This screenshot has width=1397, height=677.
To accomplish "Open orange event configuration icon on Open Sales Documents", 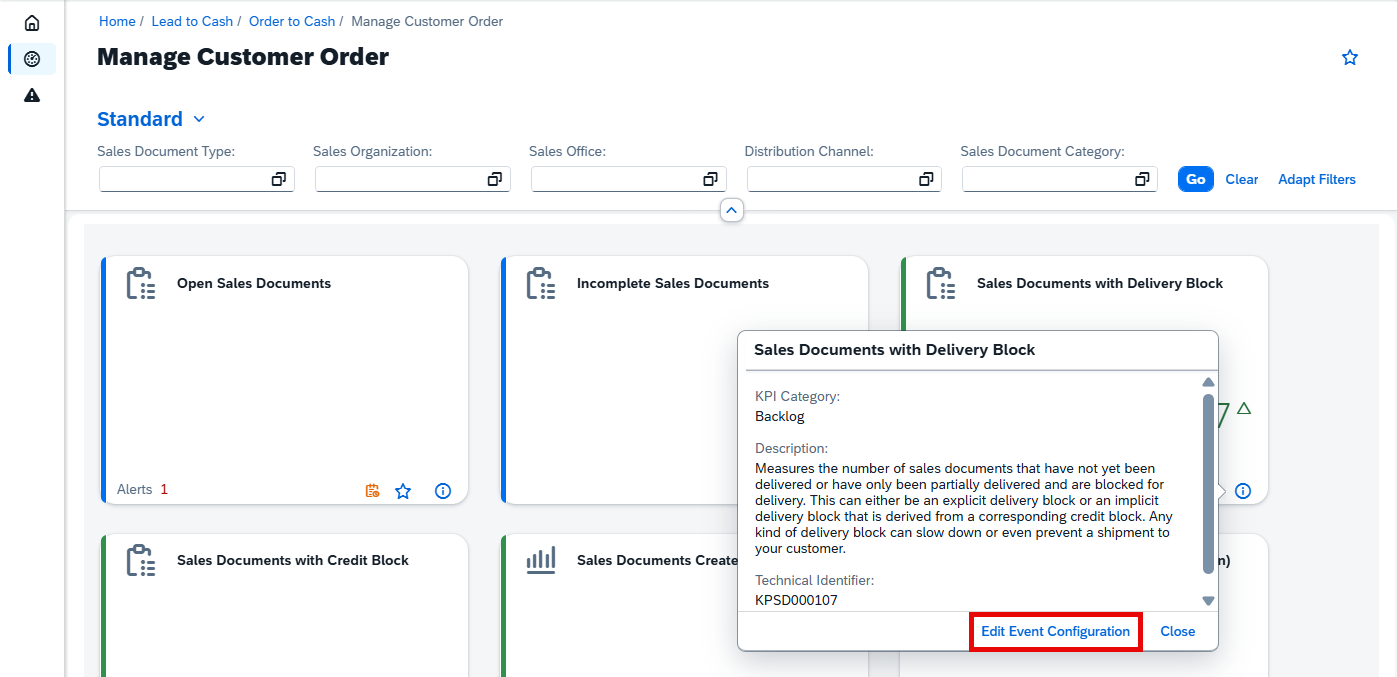I will [x=372, y=491].
